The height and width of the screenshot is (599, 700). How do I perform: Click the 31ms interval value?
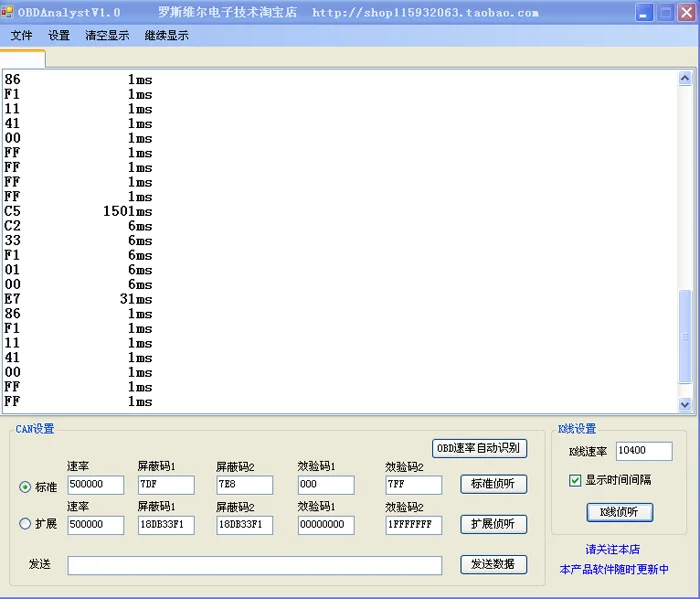pyautogui.click(x=136, y=299)
